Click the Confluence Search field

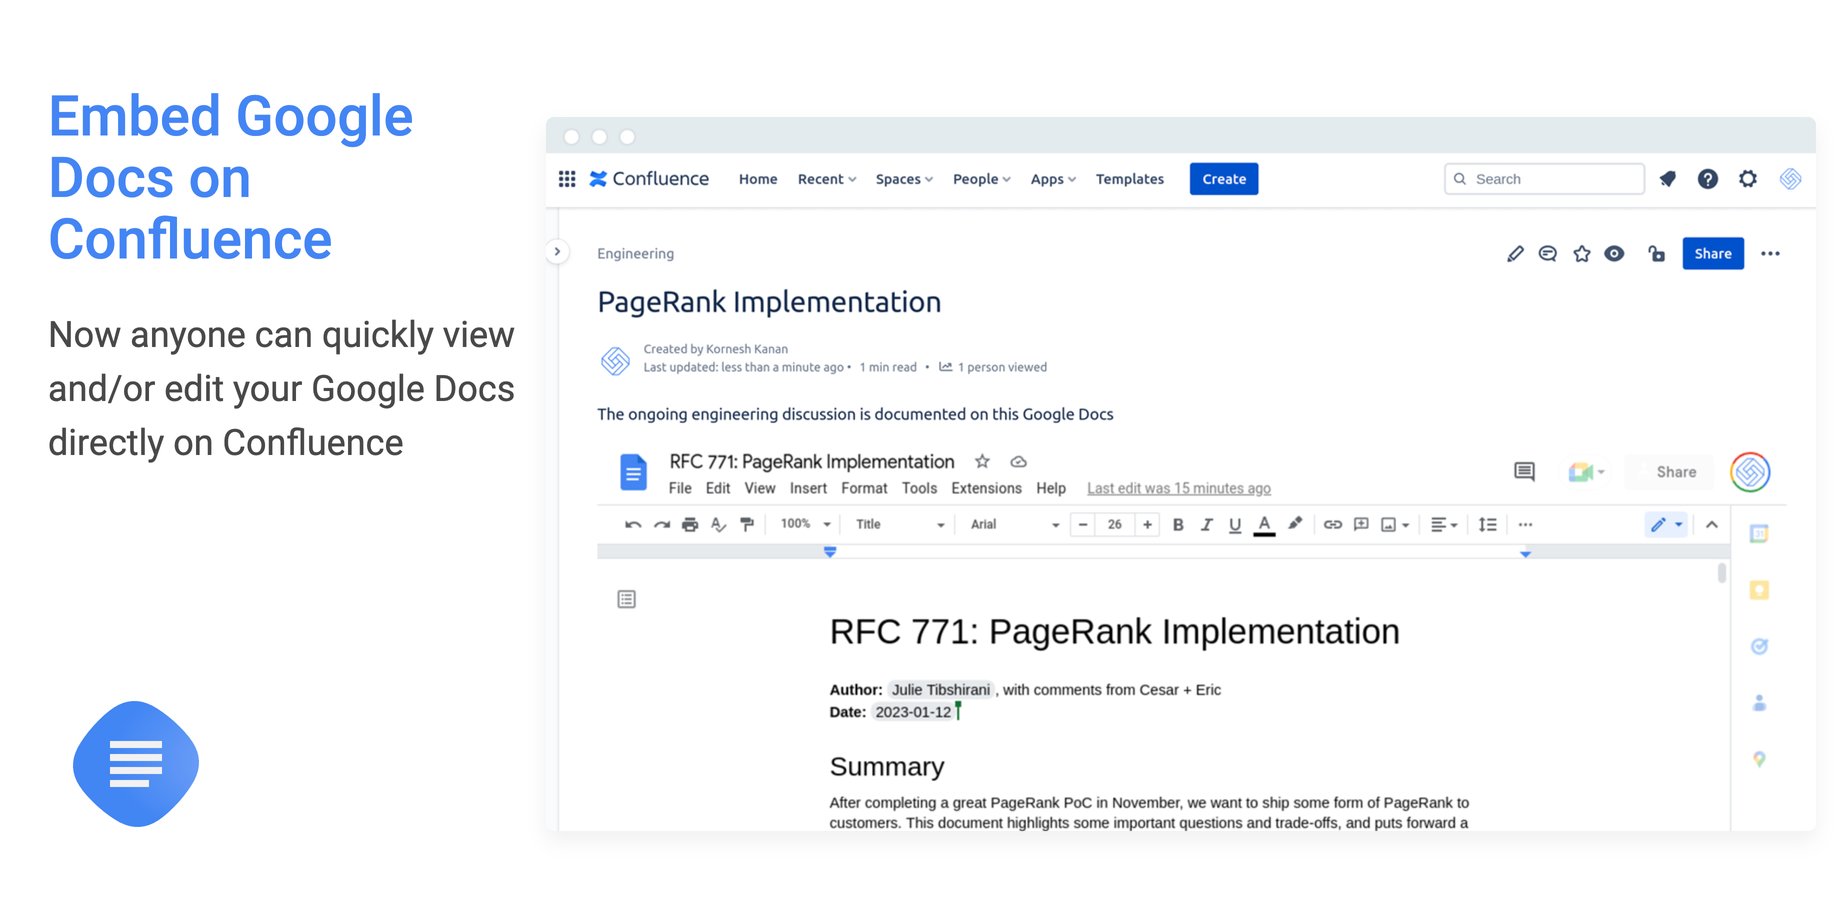[x=1544, y=179]
